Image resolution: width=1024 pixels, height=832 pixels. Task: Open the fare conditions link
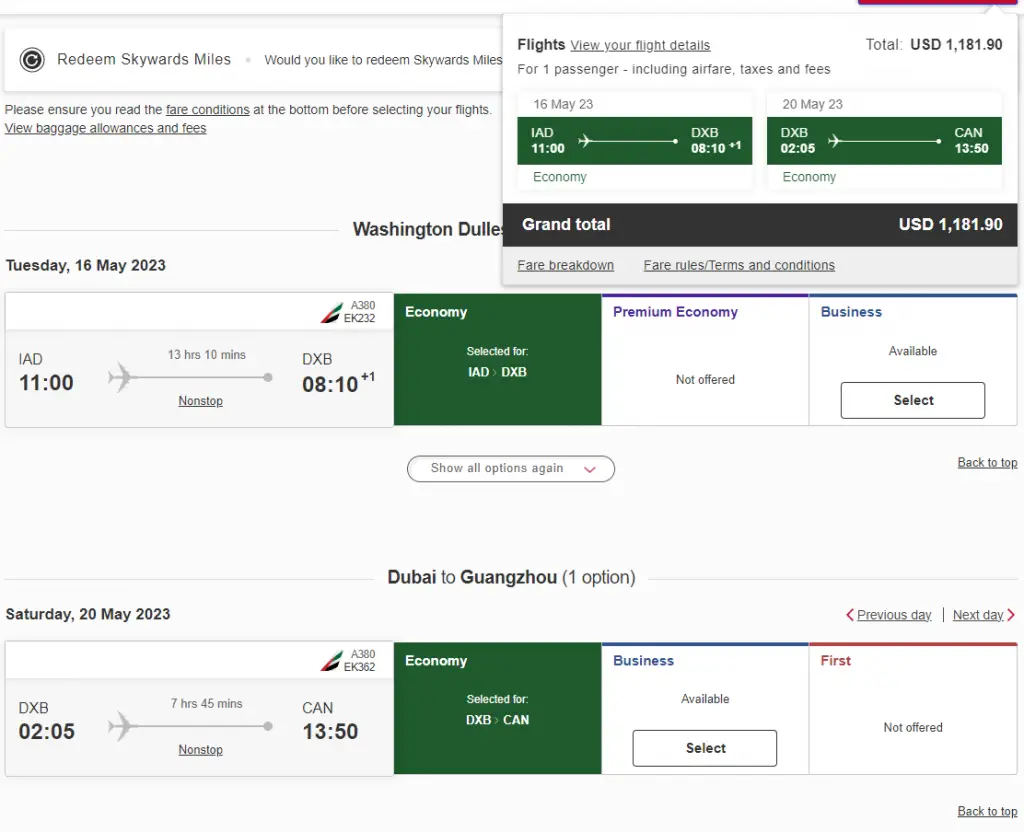[207, 110]
